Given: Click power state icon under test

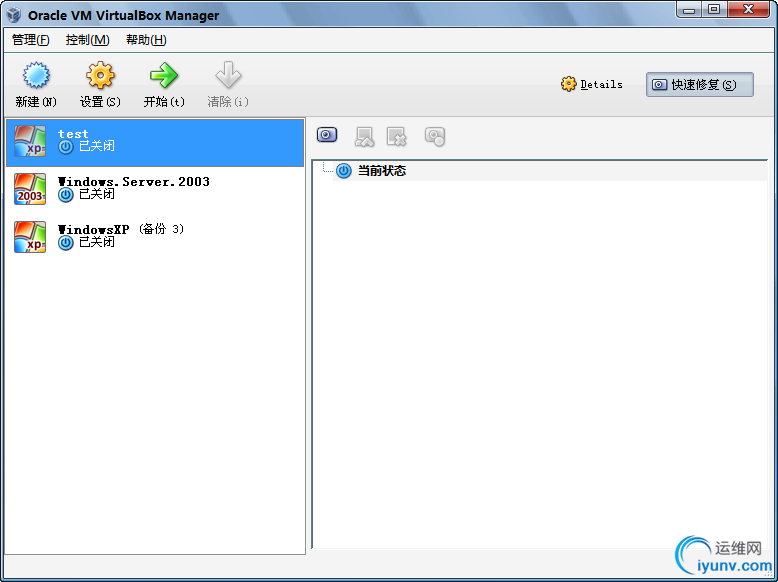Looking at the screenshot, I should (65, 147).
